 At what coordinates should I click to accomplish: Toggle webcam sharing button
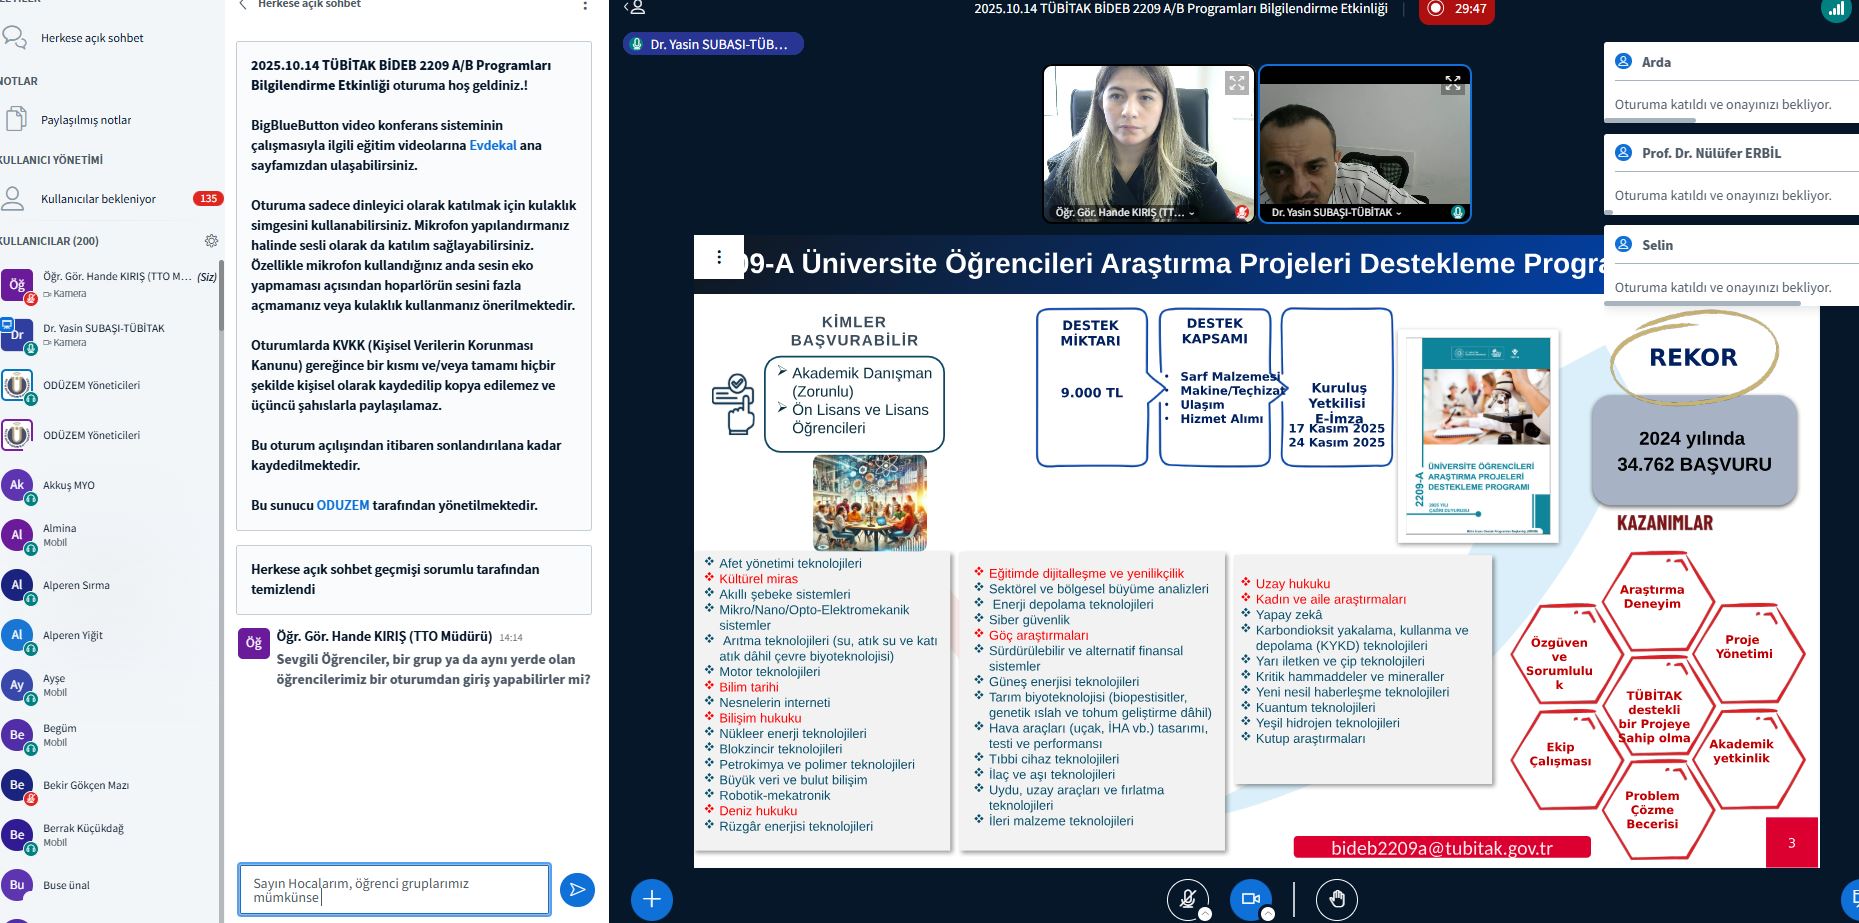pos(1250,899)
